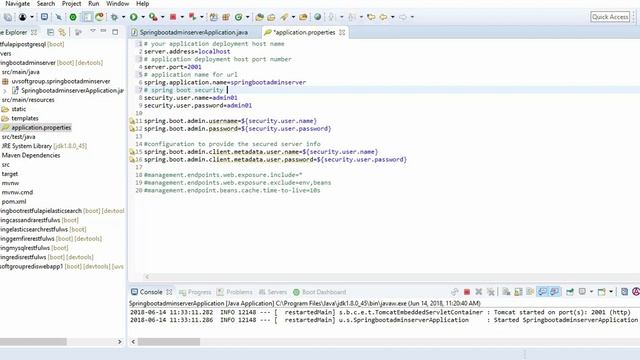Click the Open Console icon
Viewport: 640px width, 360px height.
click(602, 292)
